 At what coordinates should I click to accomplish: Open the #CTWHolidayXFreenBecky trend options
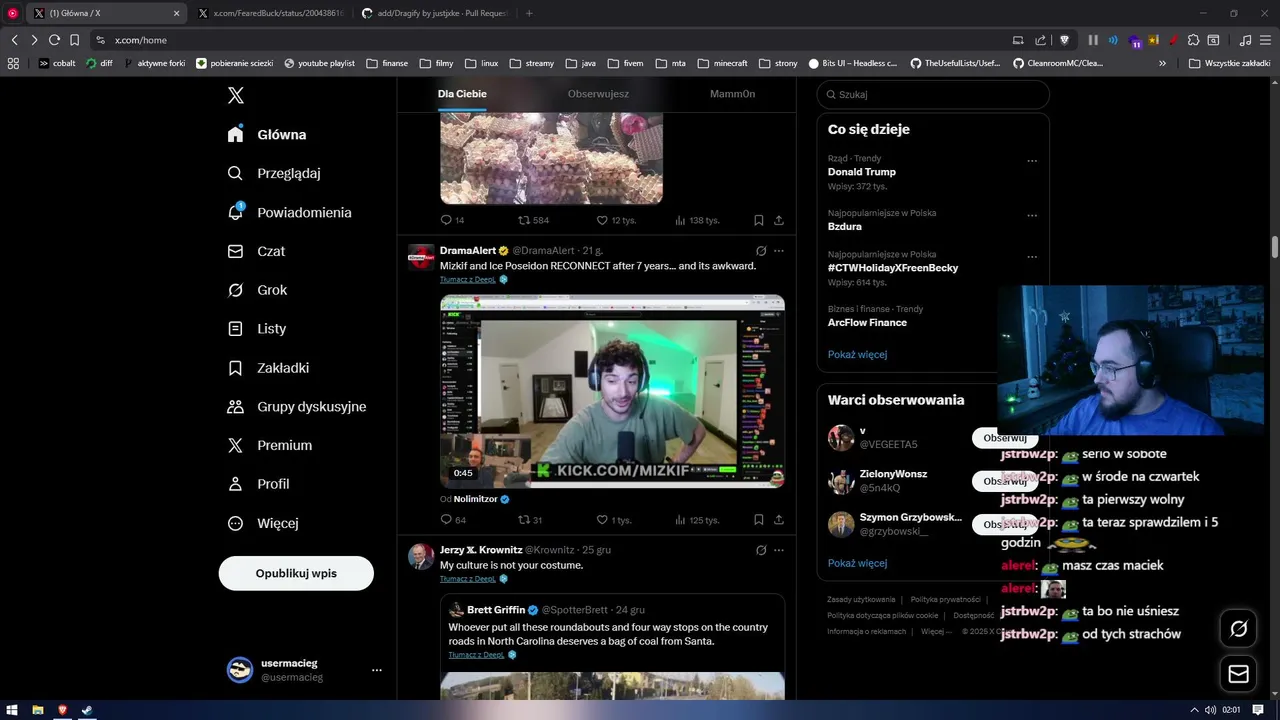(x=1032, y=257)
